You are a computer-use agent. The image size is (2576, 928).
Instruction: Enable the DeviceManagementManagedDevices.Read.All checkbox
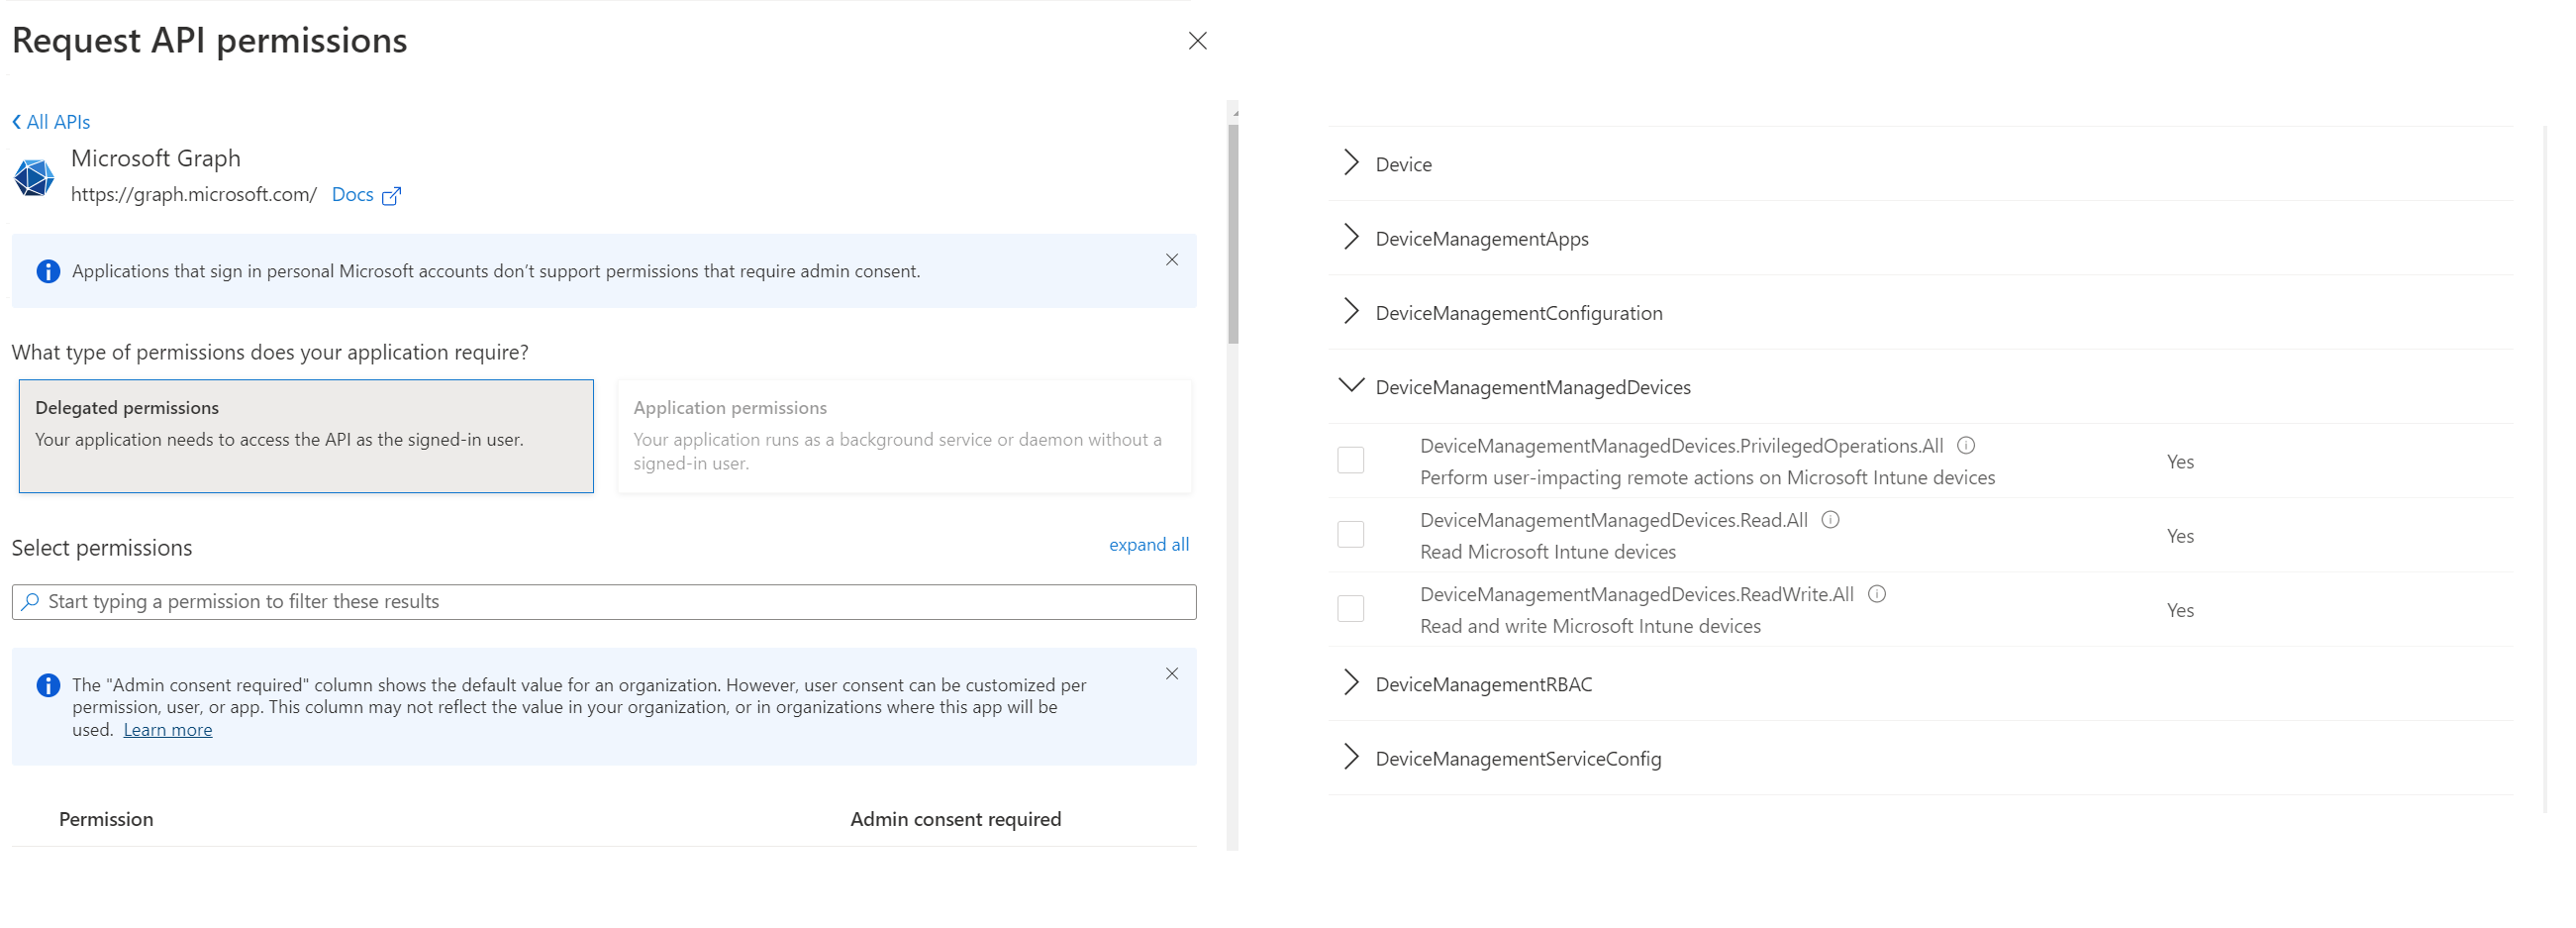1351,534
